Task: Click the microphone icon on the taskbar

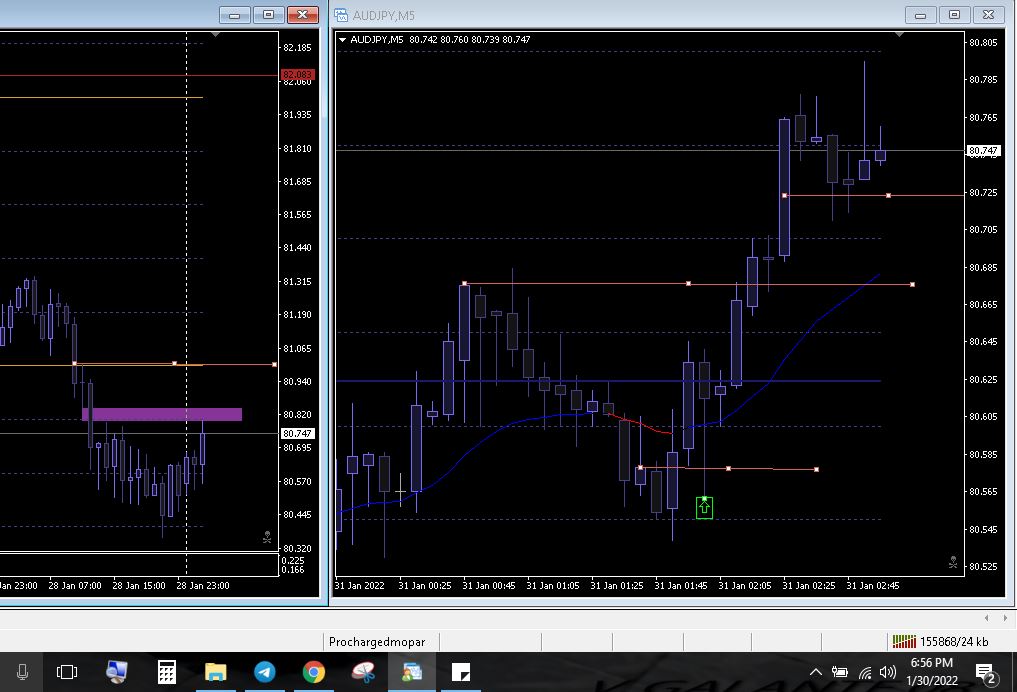Action: 22,672
